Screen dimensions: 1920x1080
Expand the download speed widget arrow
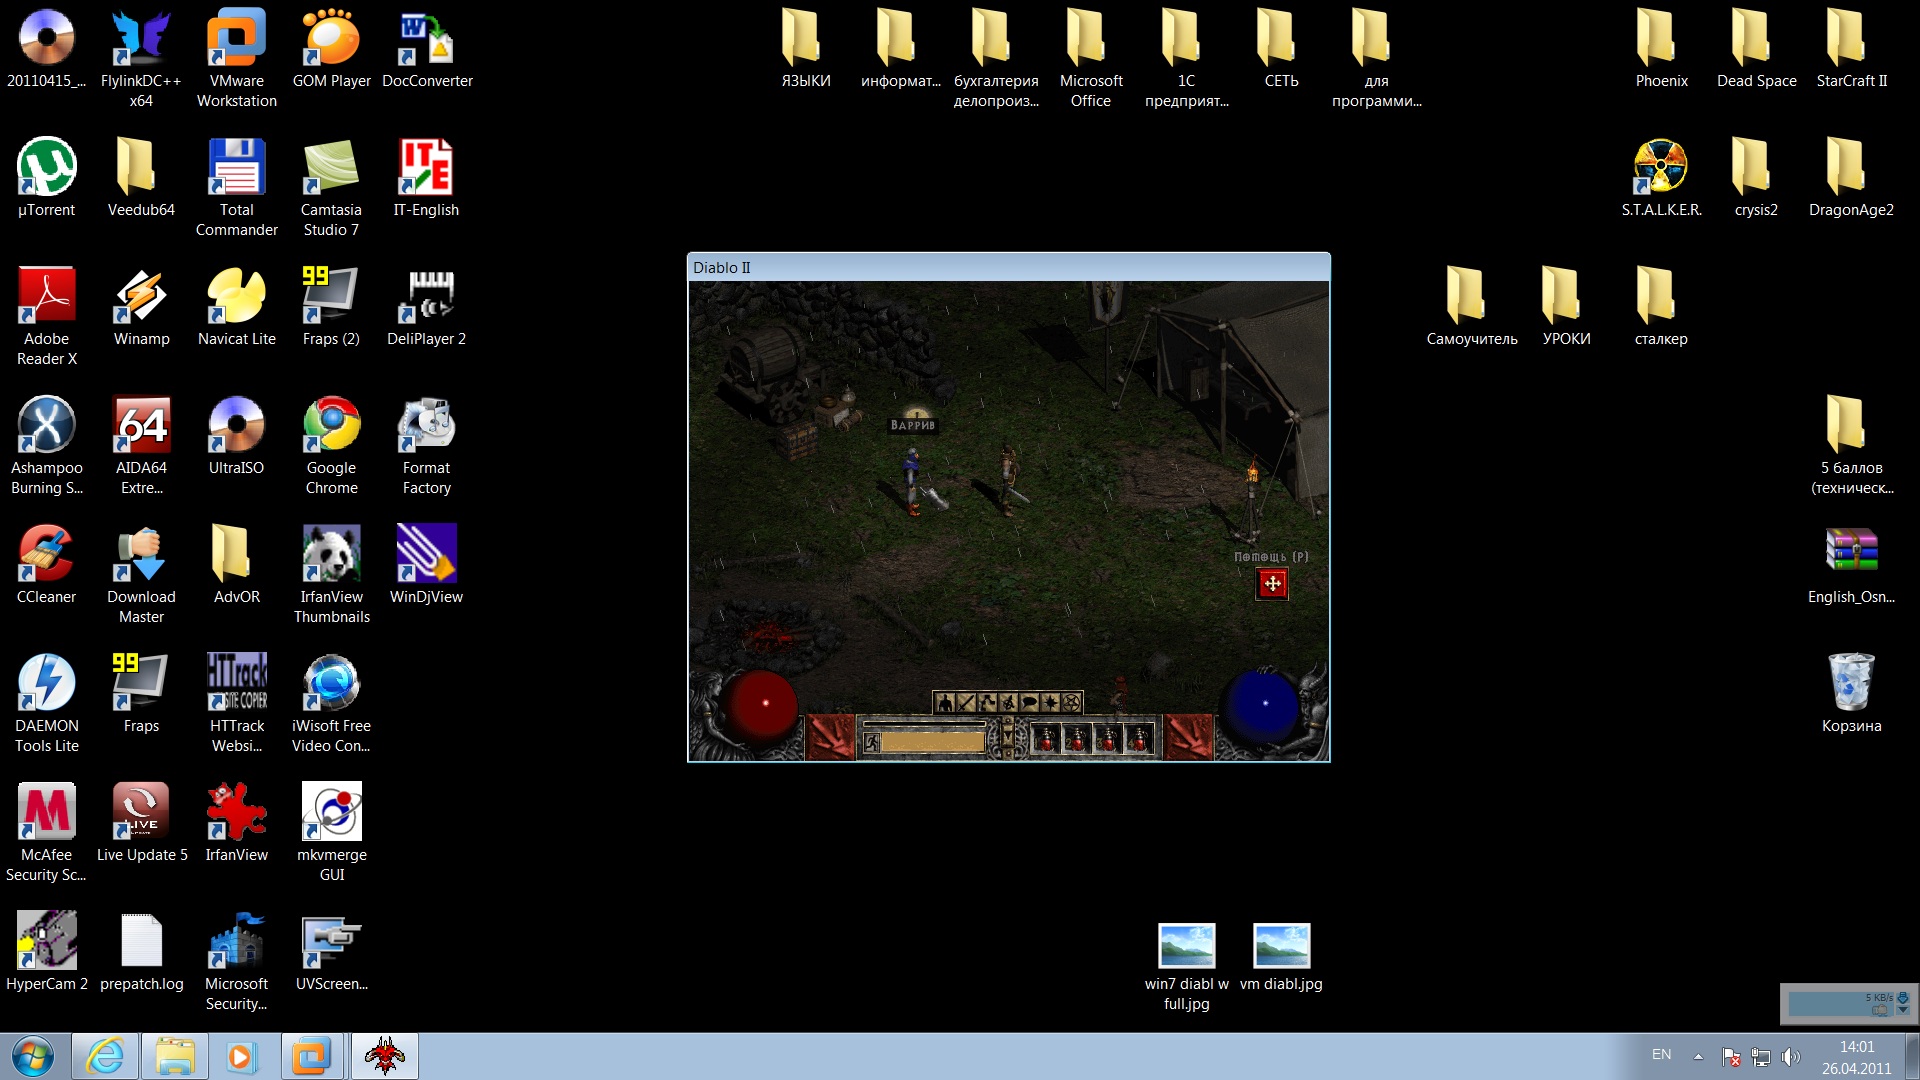[x=1903, y=1010]
